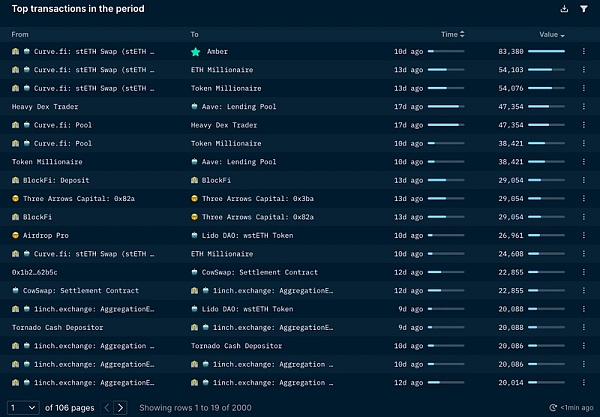Open the Heavy Dex Trader sender link
This screenshot has height=417, width=600.
click(44, 106)
